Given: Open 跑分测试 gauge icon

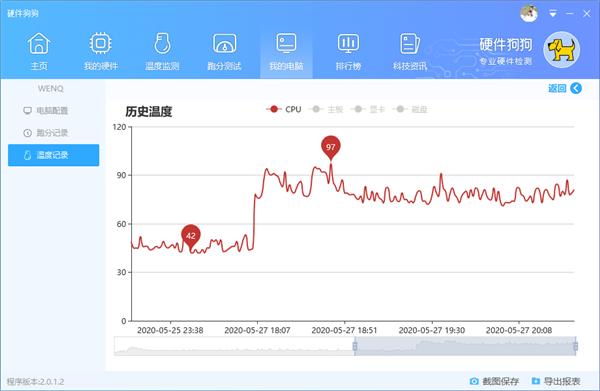Looking at the screenshot, I should click(225, 43).
